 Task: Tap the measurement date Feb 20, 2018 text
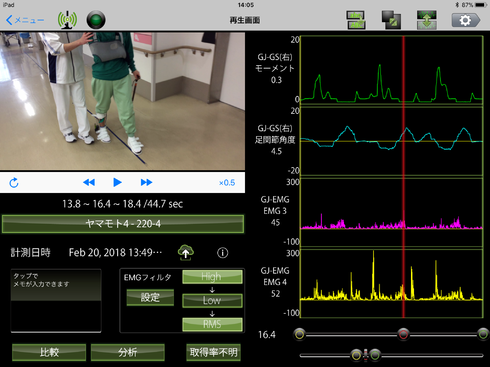point(115,253)
